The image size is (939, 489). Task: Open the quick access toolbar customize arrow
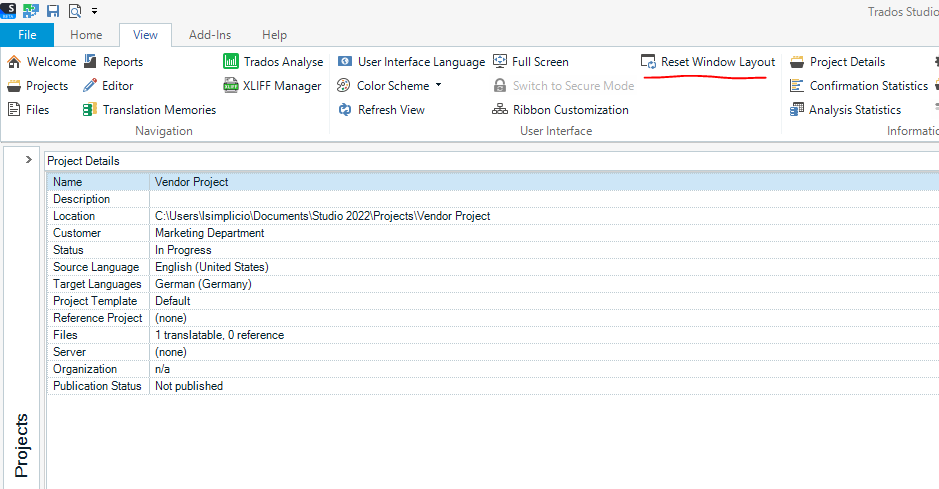click(x=95, y=11)
